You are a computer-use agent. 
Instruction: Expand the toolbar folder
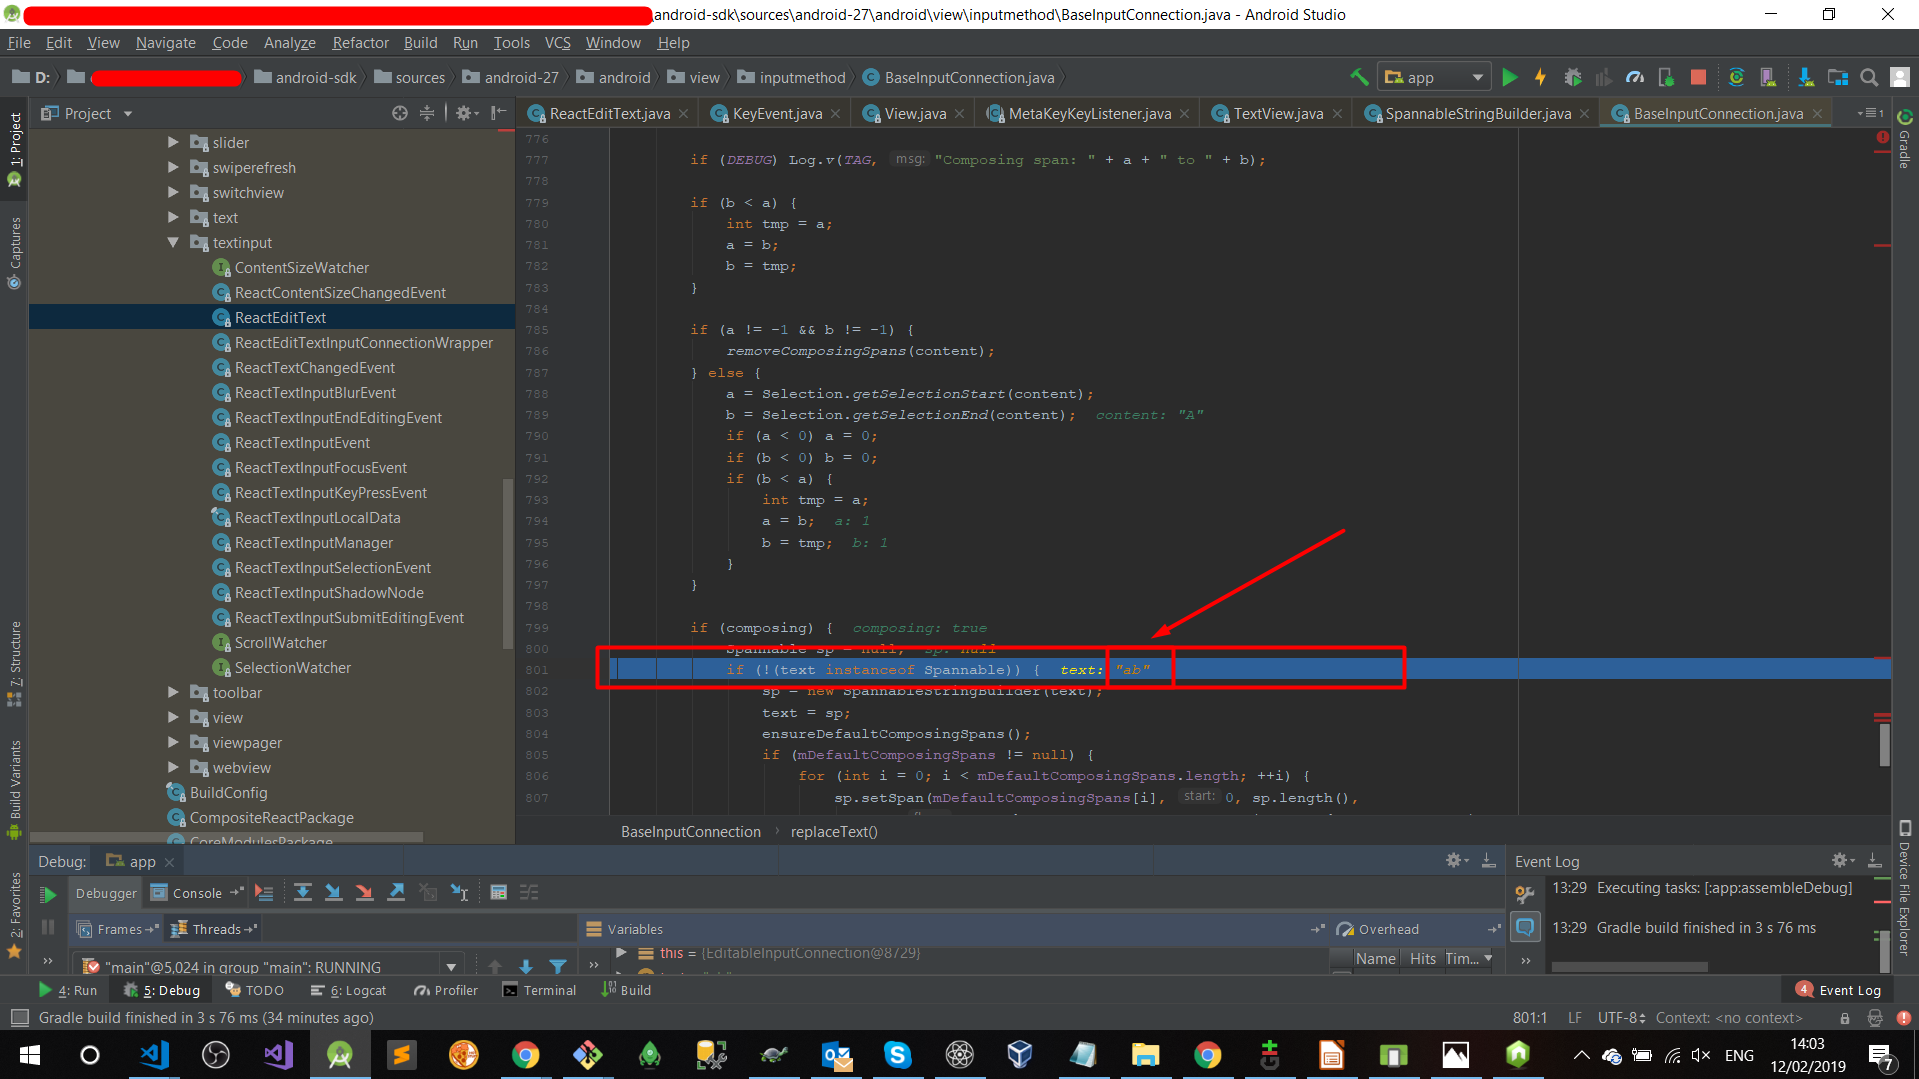pos(173,692)
